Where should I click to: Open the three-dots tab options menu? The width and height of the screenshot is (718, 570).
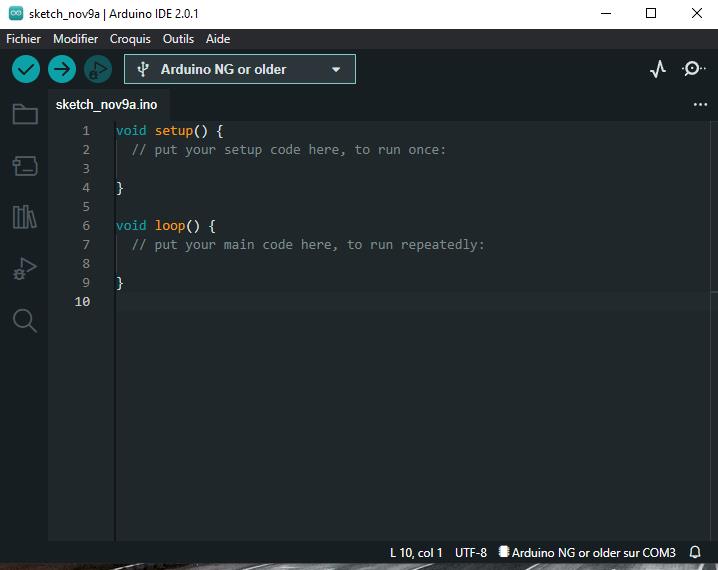click(700, 105)
